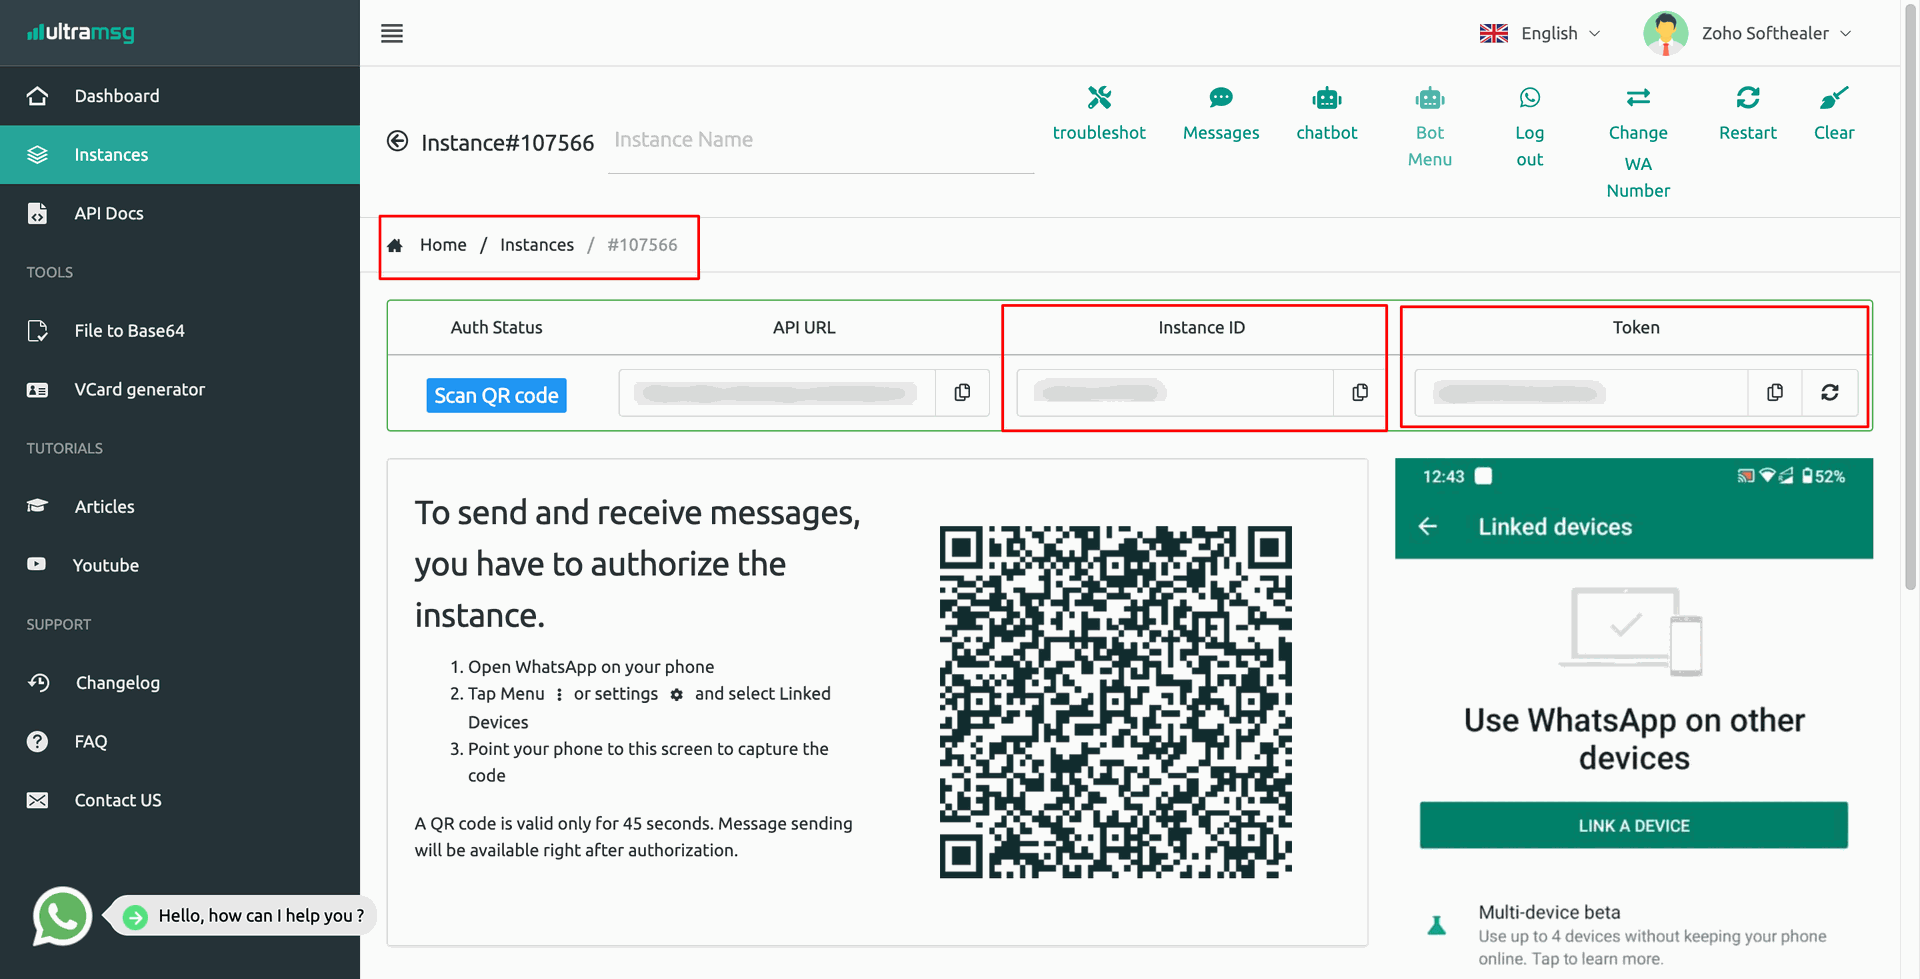
Task: Open Articles tutorials
Action: [180, 507]
